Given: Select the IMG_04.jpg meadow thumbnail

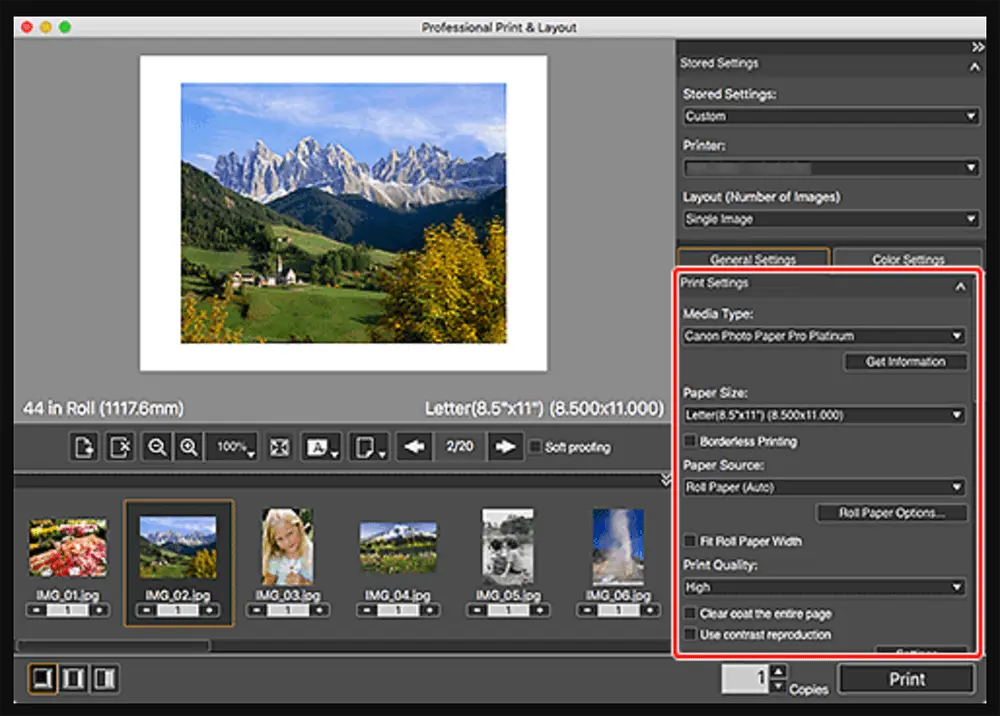Looking at the screenshot, I should pyautogui.click(x=398, y=548).
